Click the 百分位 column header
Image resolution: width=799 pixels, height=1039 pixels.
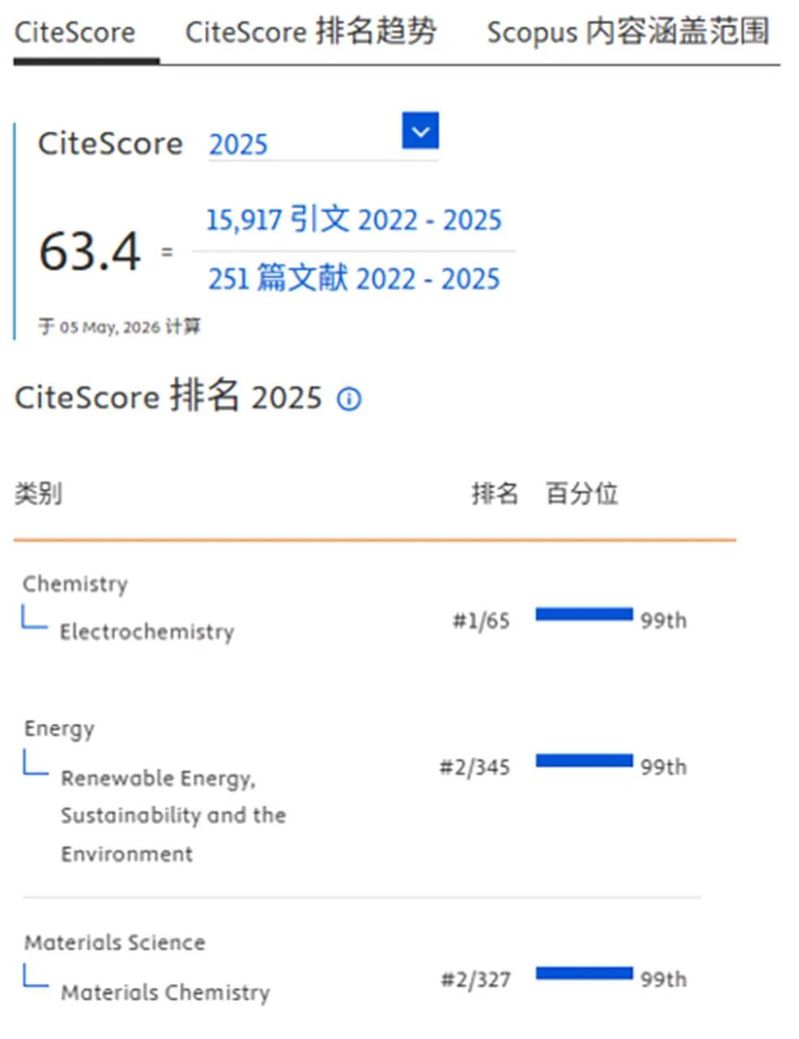point(582,493)
